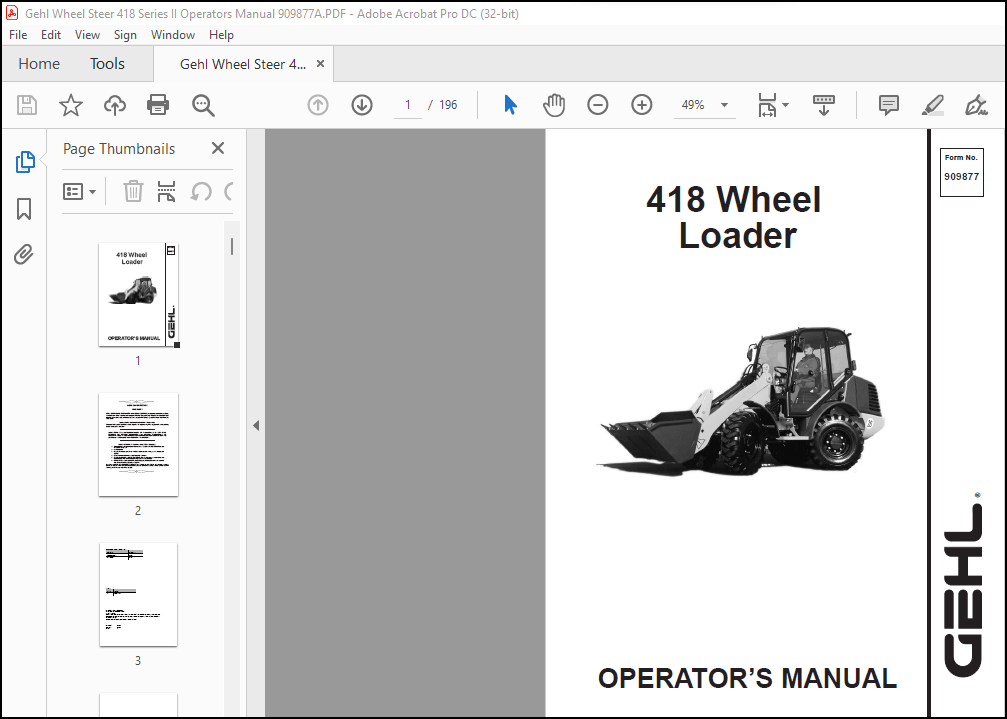Go to next page arrow

pyautogui.click(x=362, y=105)
